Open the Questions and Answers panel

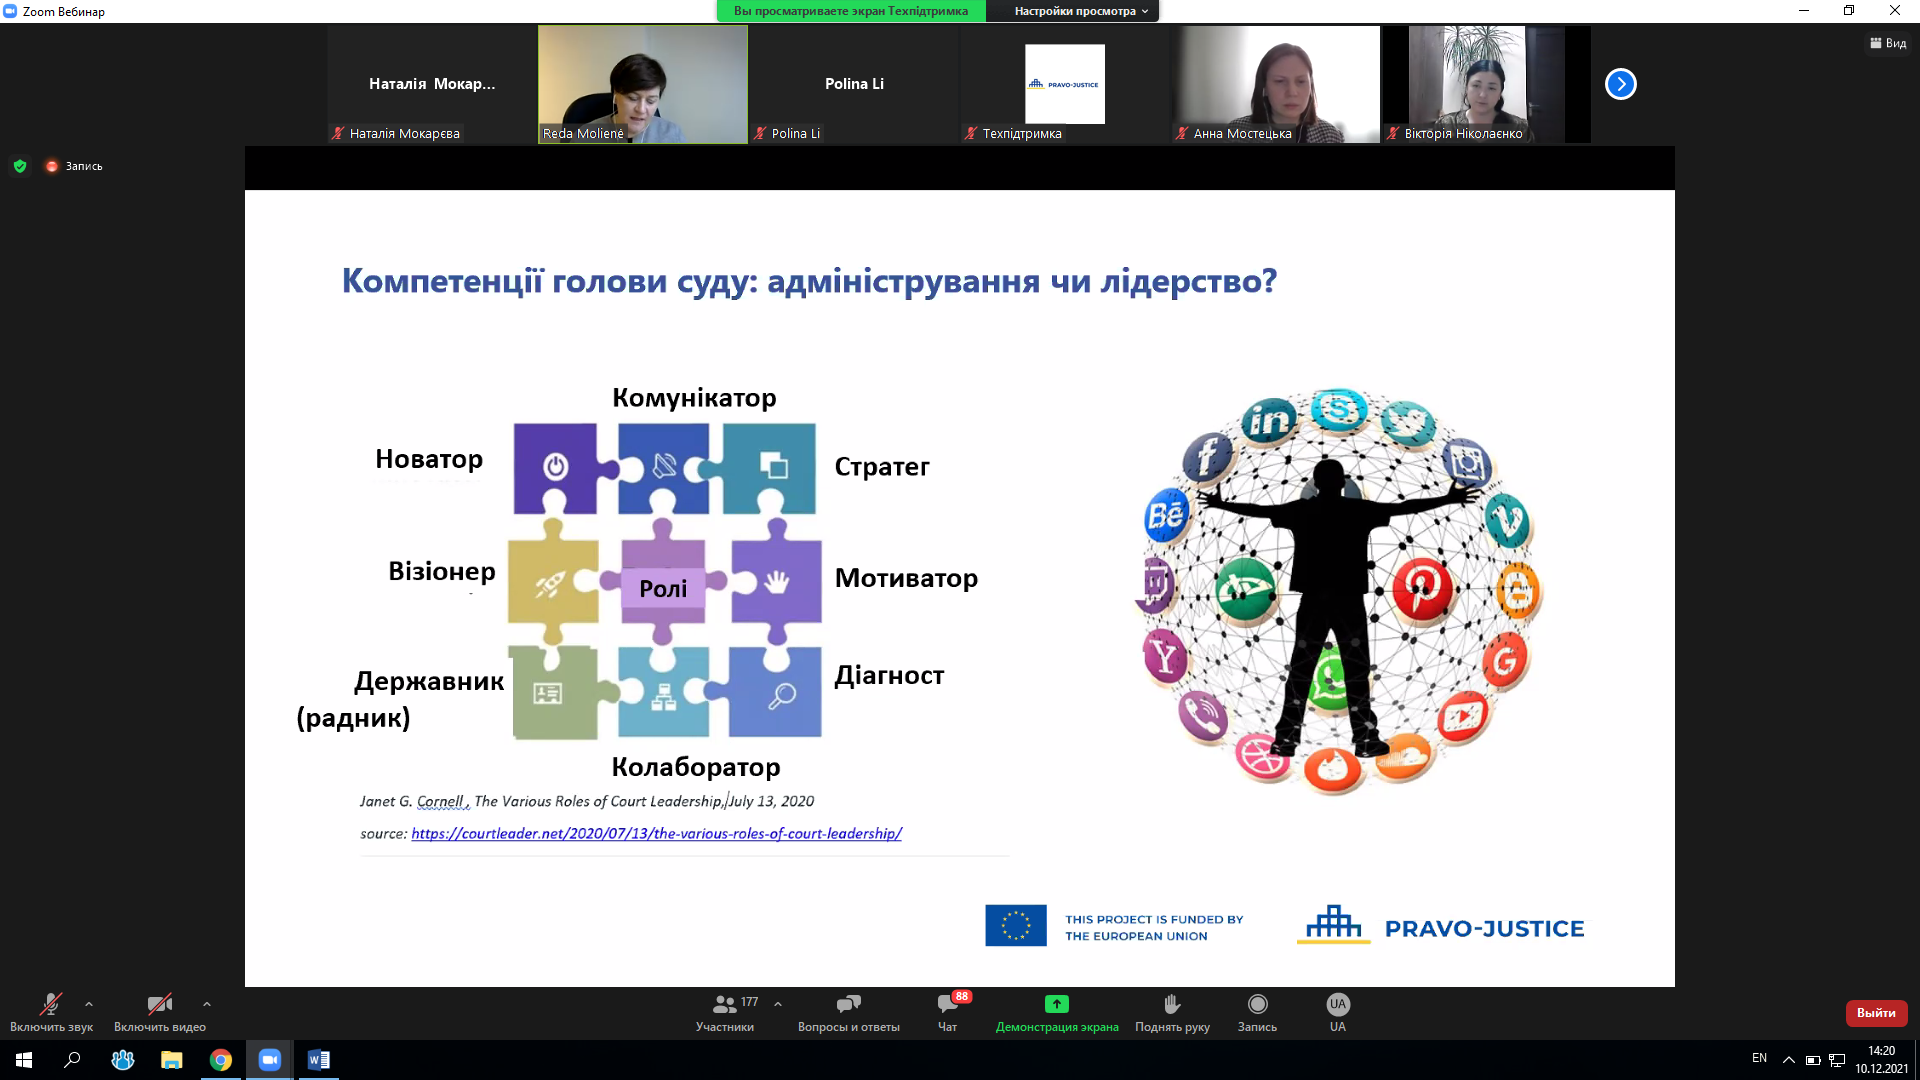click(848, 1004)
